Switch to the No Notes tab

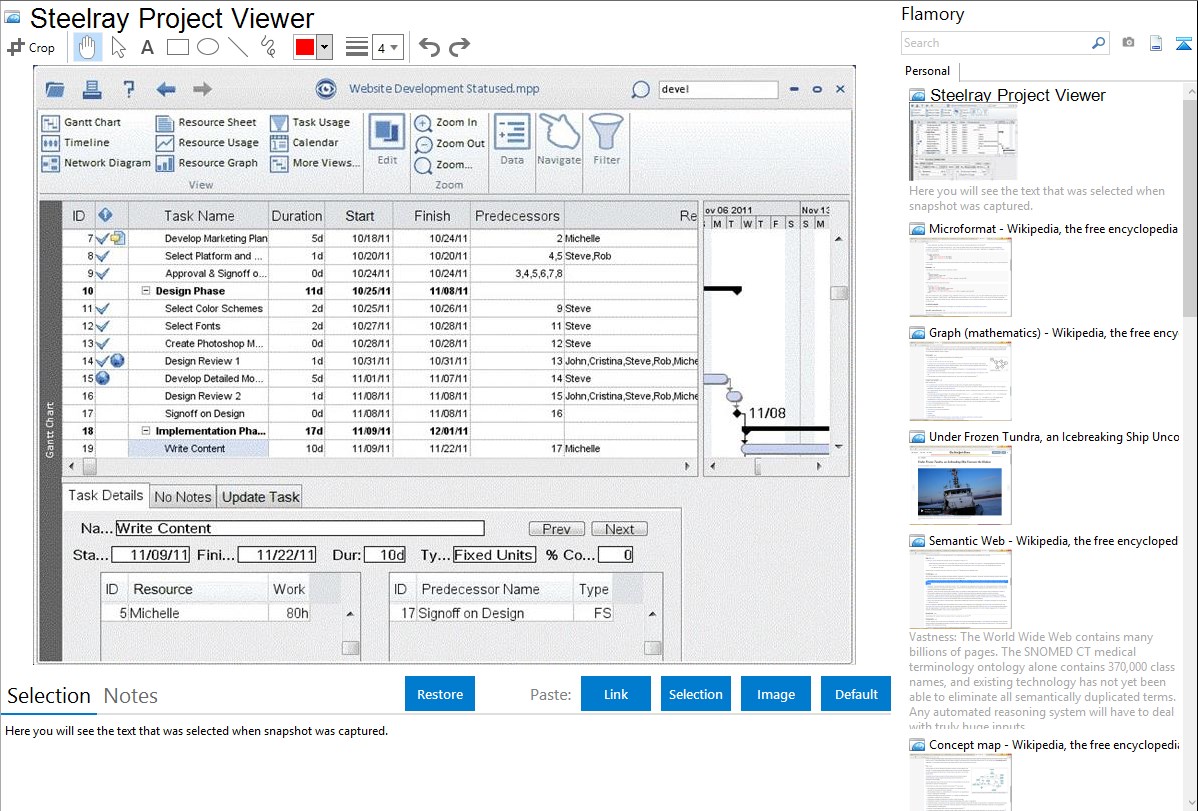coord(183,497)
